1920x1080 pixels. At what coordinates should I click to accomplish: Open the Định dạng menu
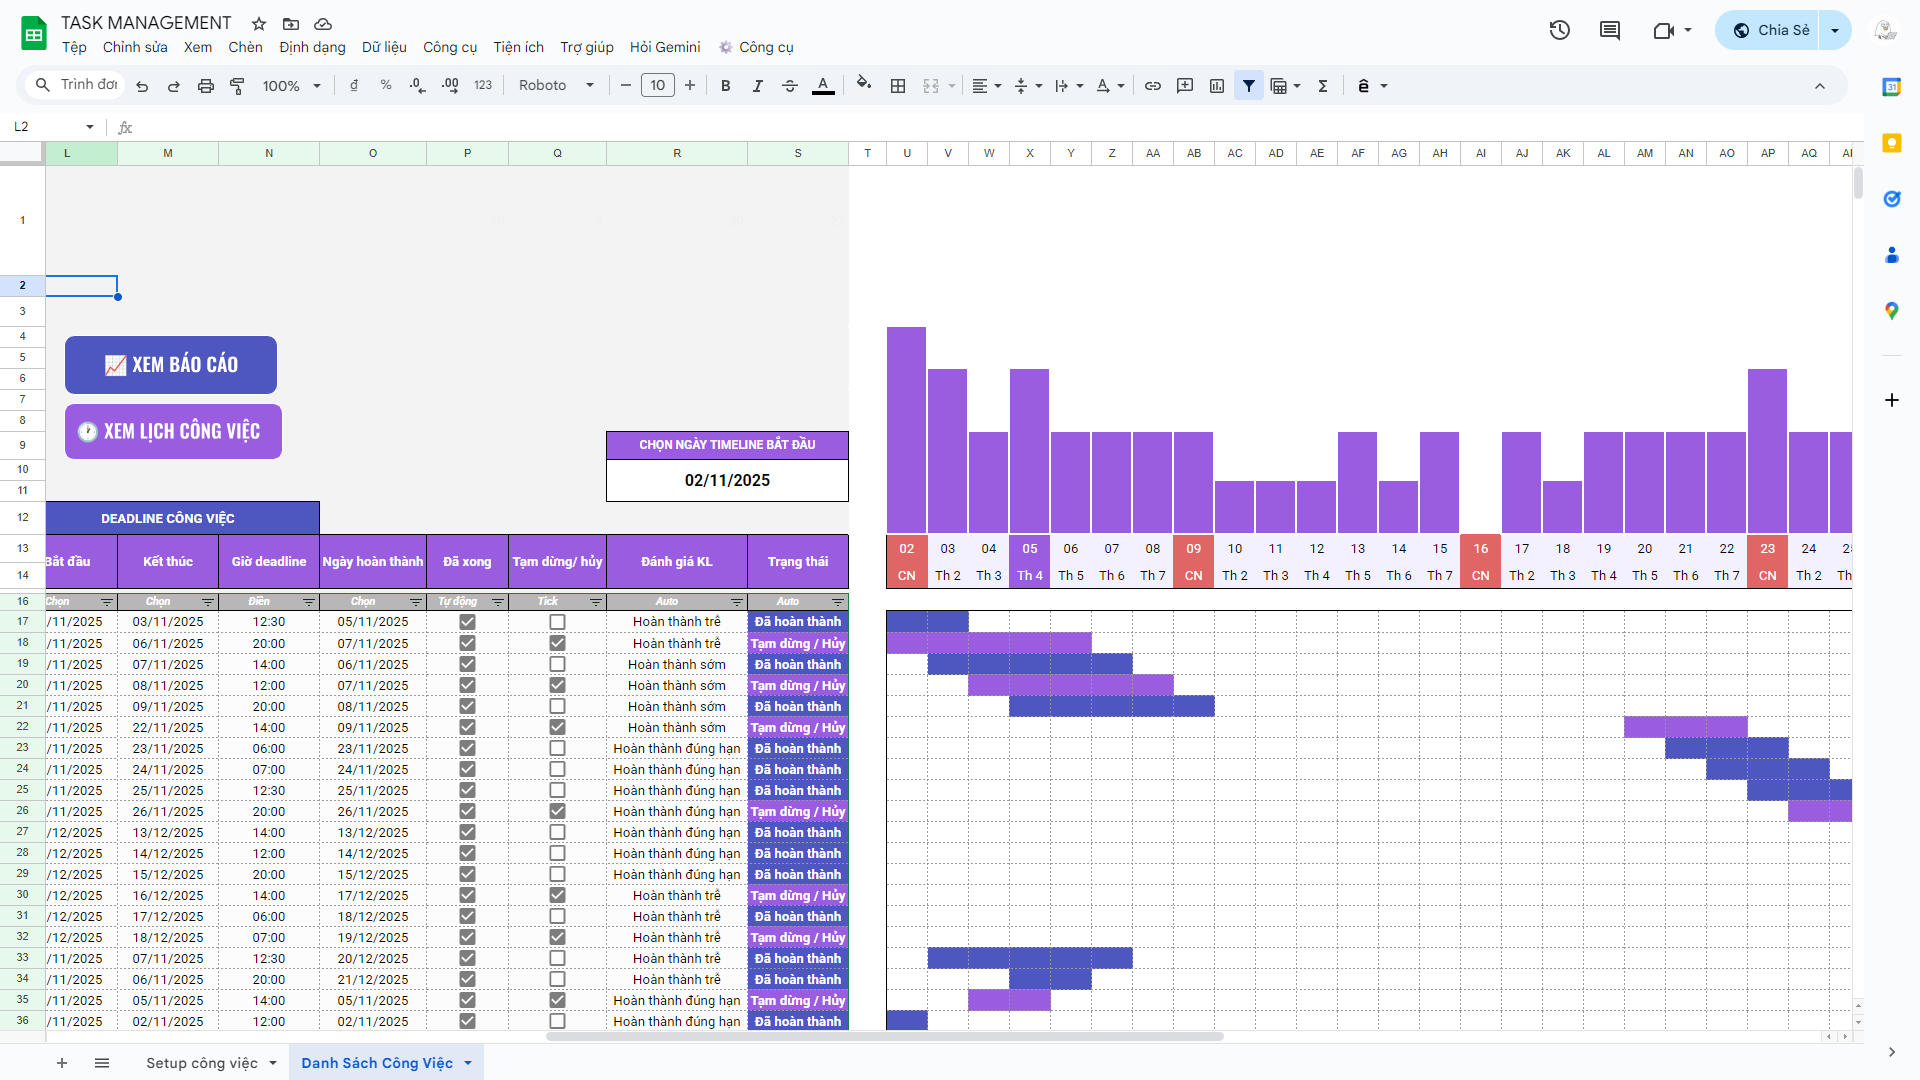(x=312, y=47)
